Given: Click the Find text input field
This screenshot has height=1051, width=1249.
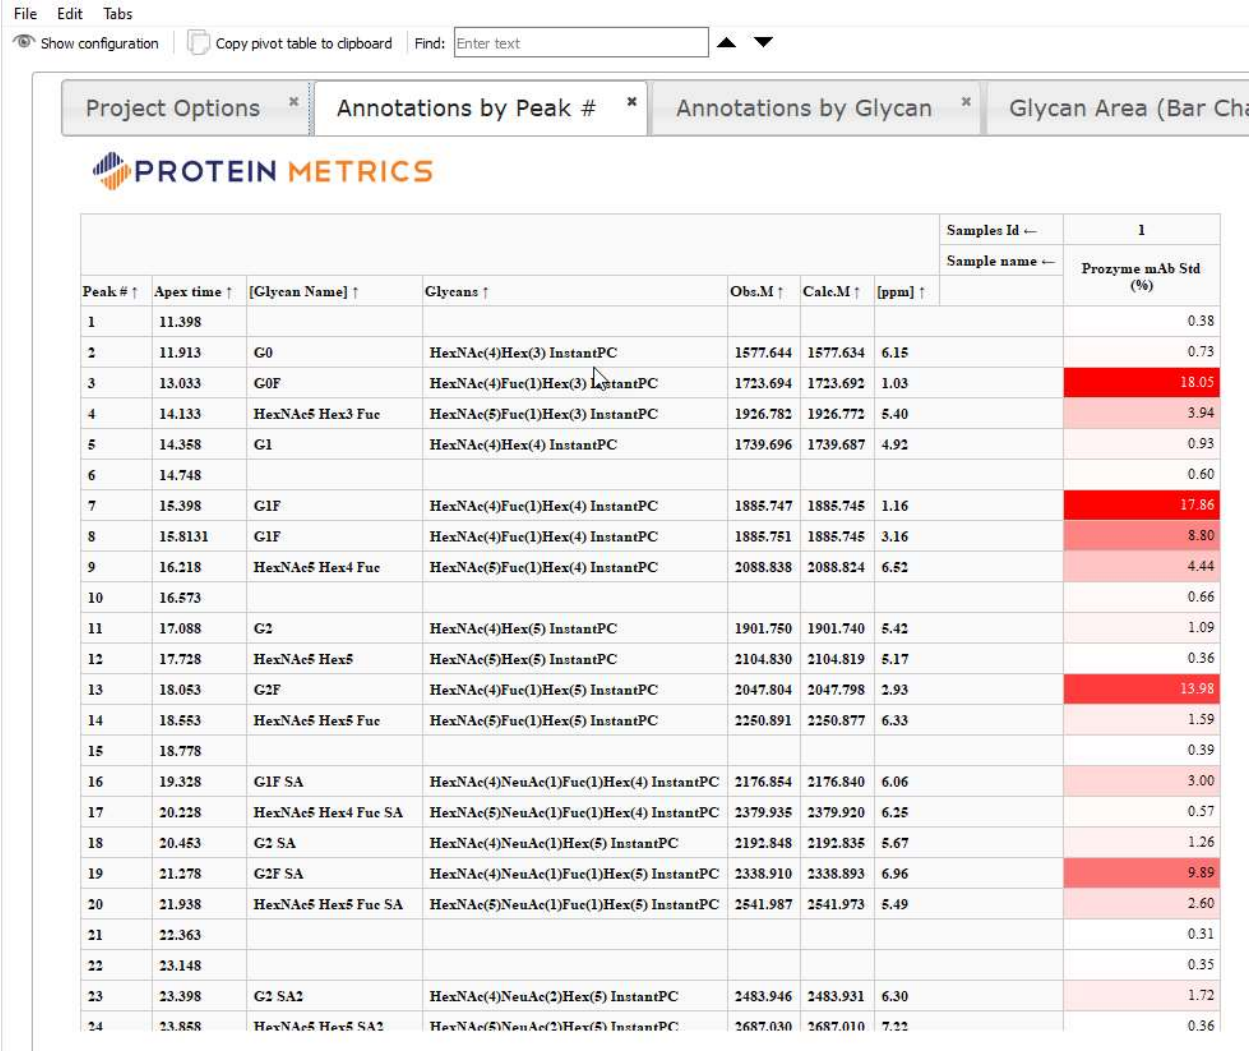Looking at the screenshot, I should (581, 43).
